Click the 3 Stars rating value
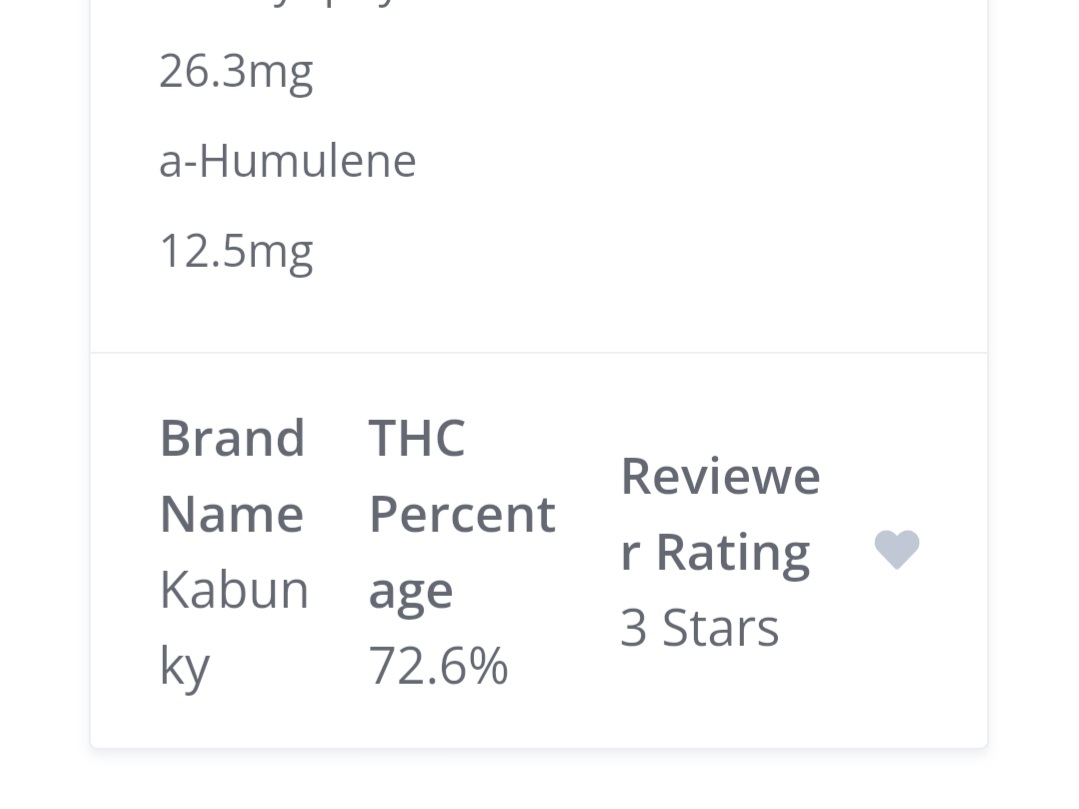This screenshot has height=809, width=1079. point(699,627)
